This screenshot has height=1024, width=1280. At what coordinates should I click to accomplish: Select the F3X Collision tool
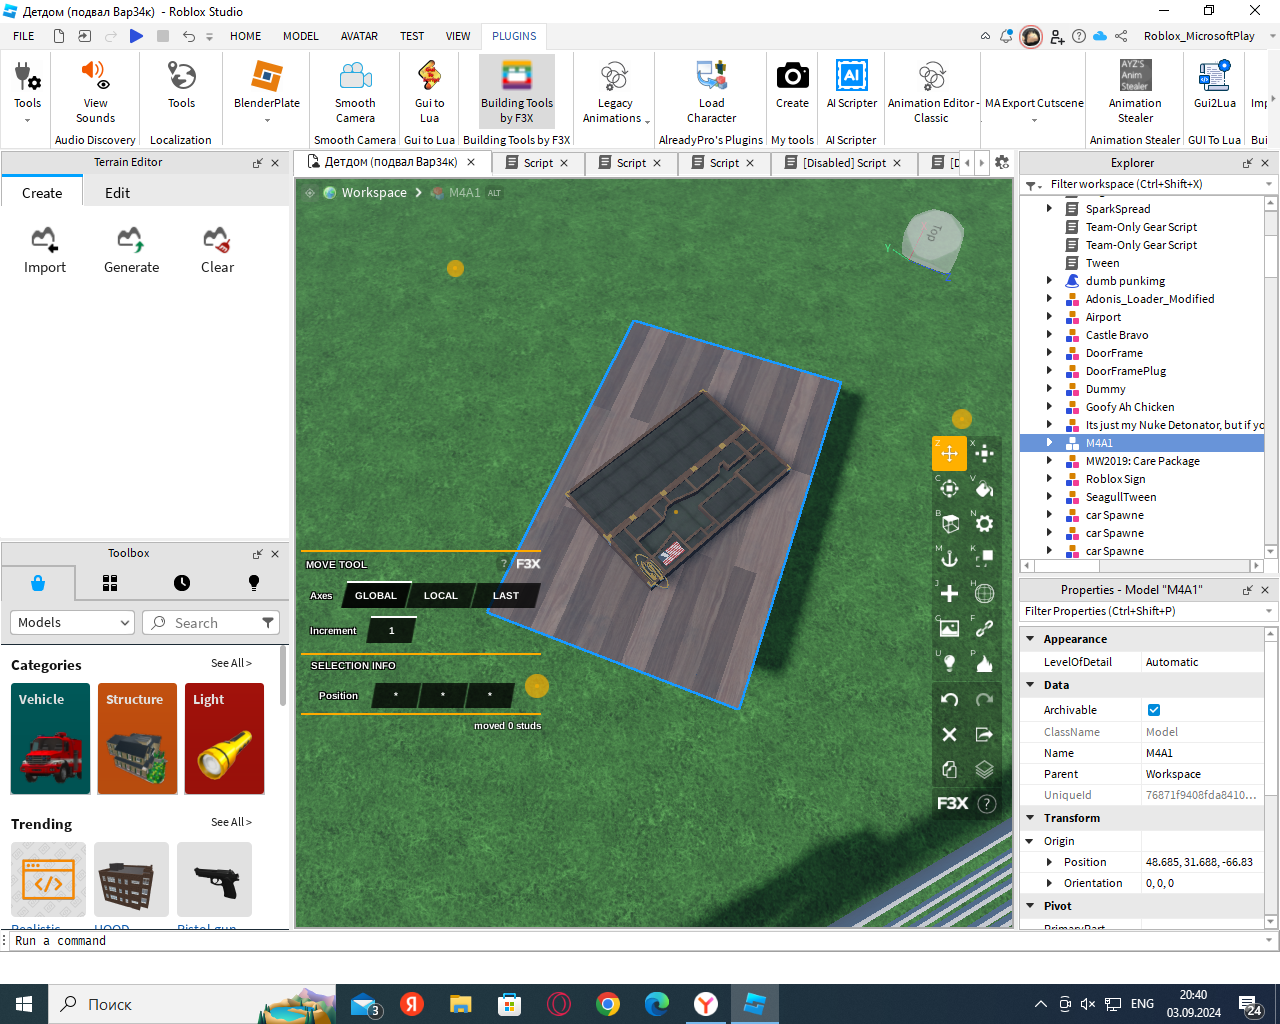click(984, 558)
